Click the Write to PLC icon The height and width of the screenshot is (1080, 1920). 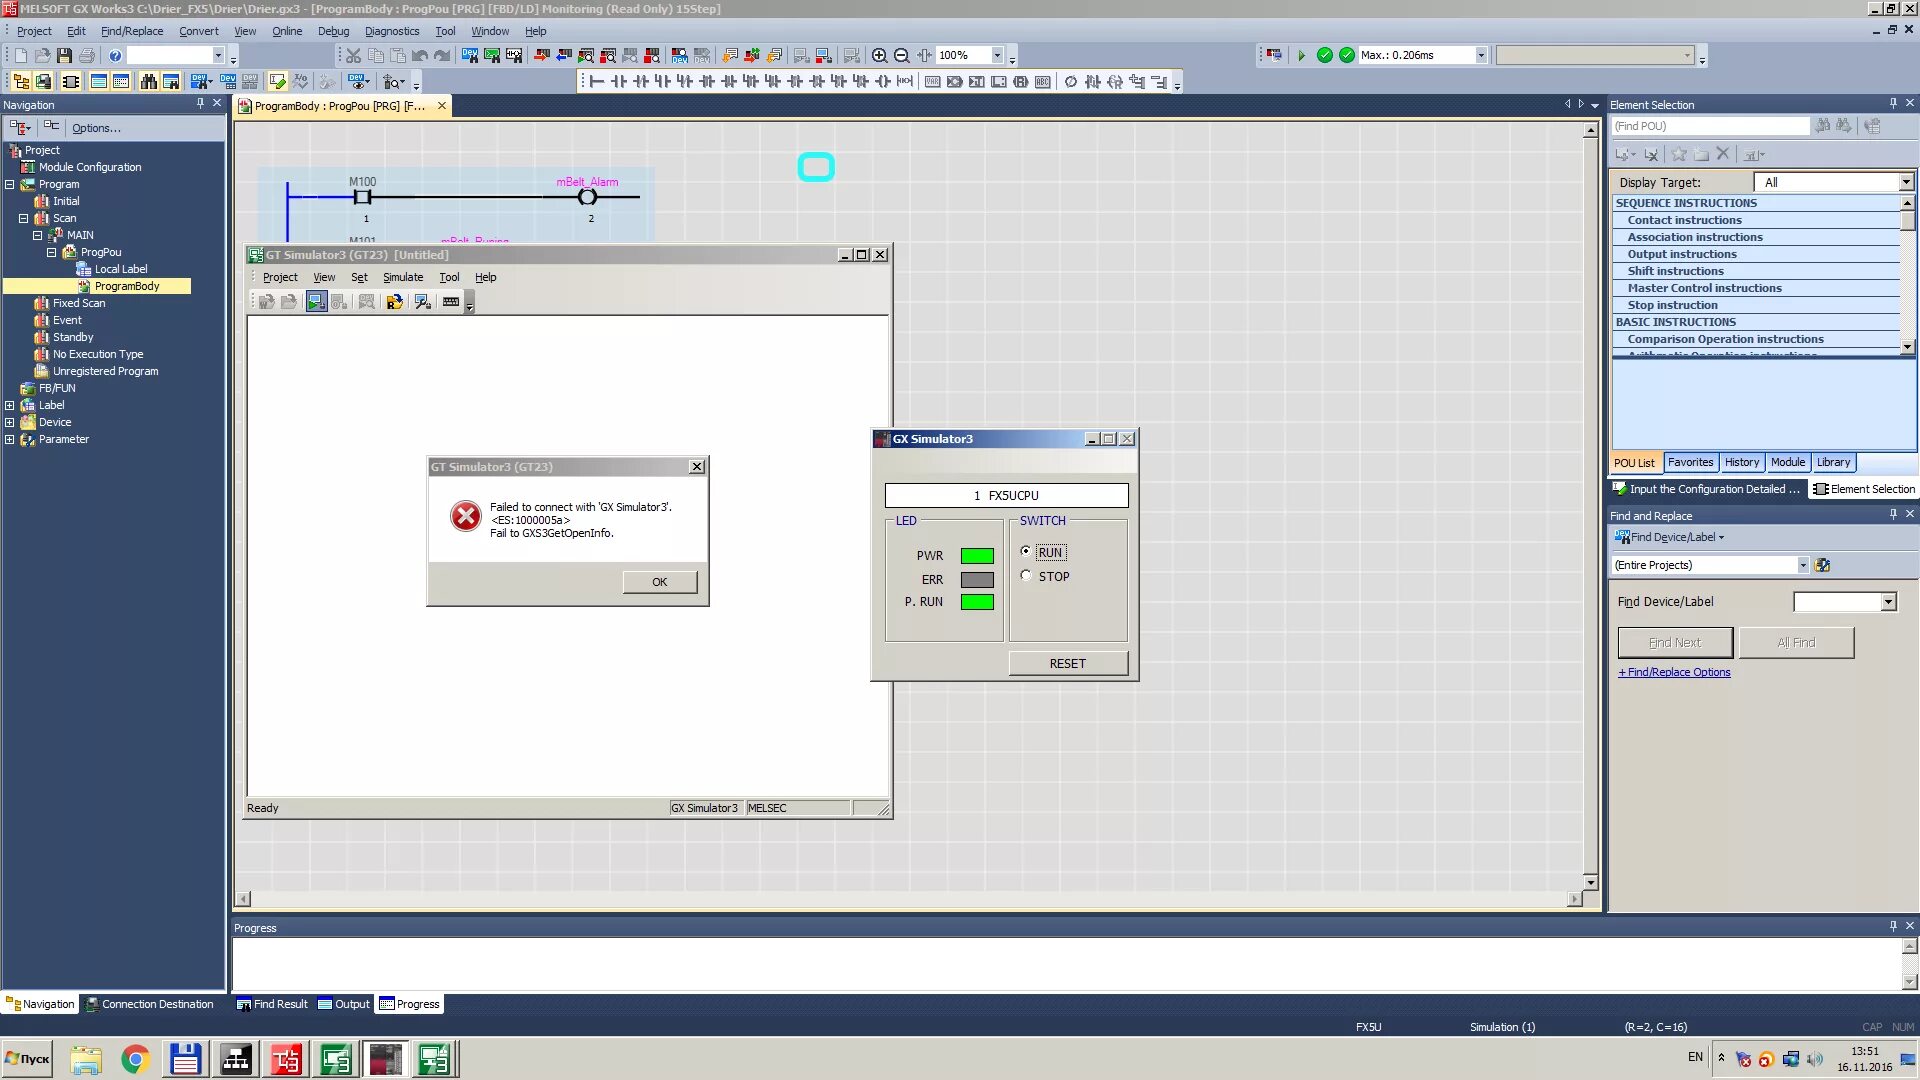(x=542, y=56)
